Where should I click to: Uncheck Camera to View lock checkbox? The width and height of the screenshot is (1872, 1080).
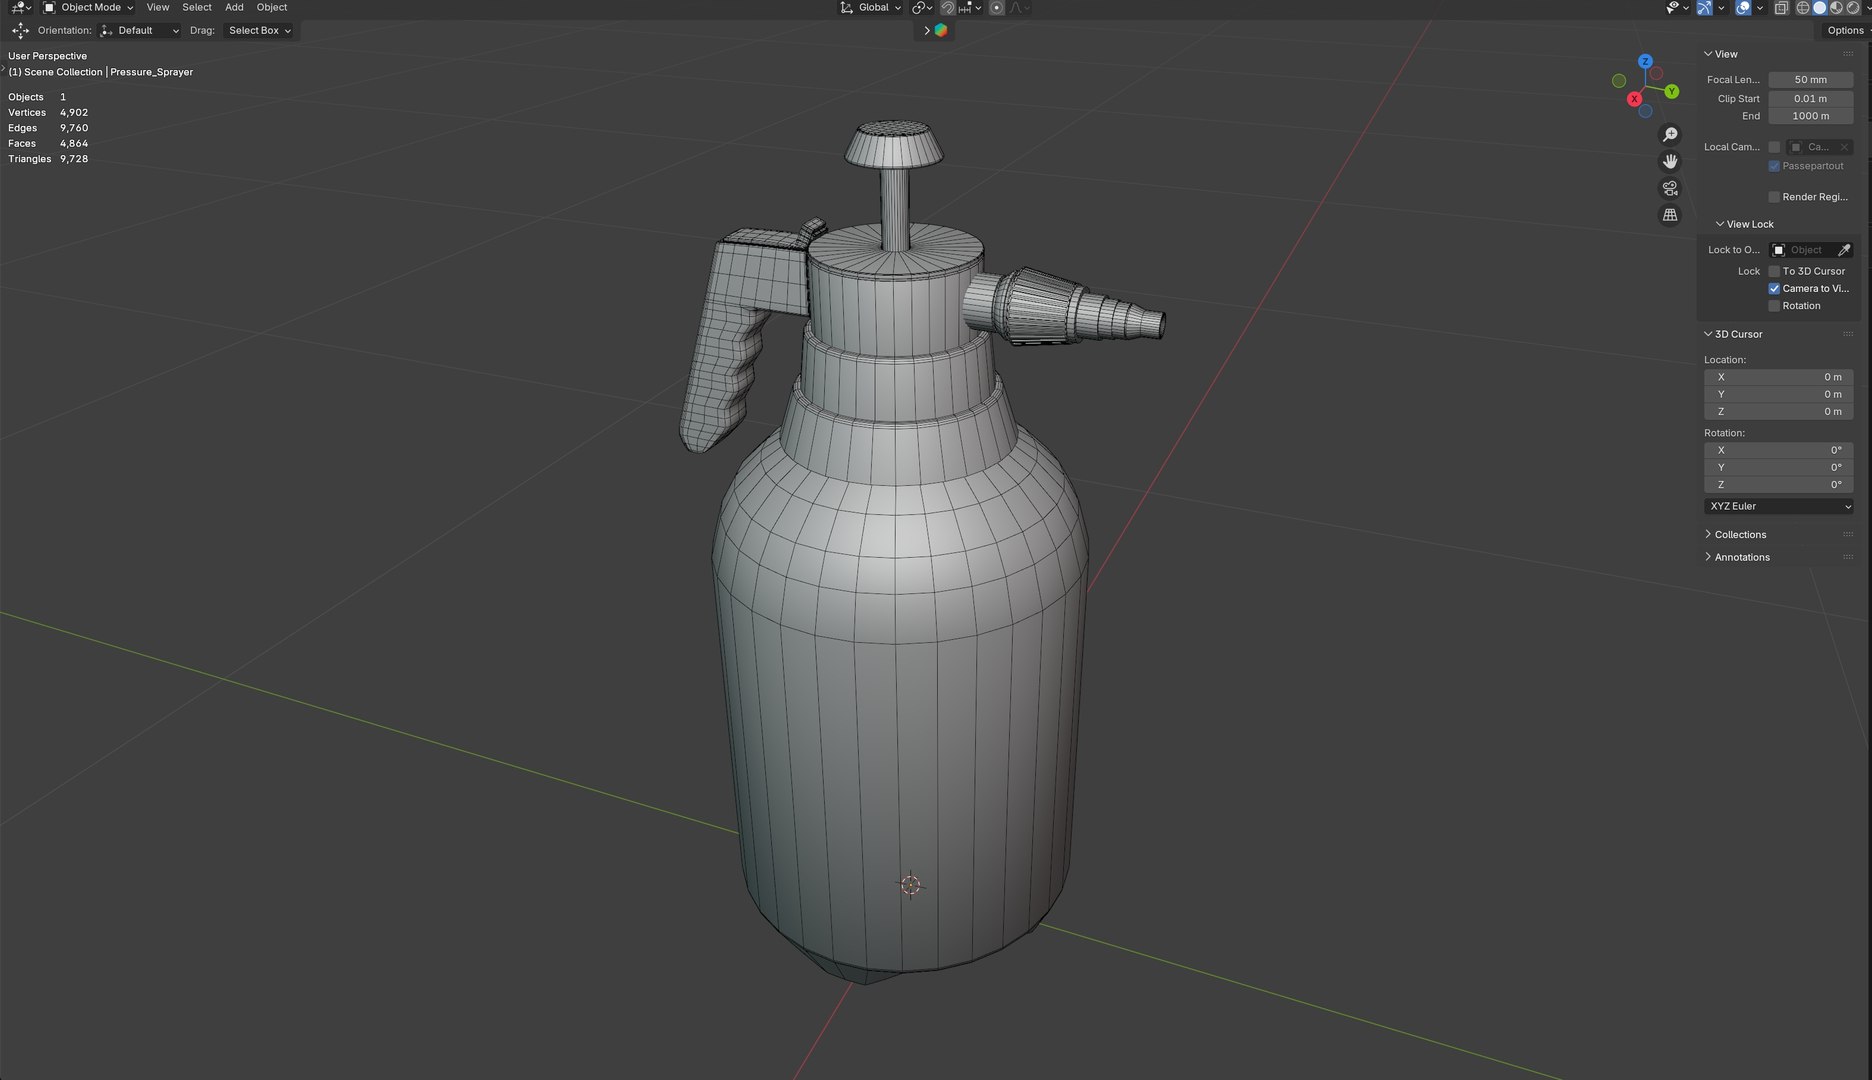coord(1774,288)
